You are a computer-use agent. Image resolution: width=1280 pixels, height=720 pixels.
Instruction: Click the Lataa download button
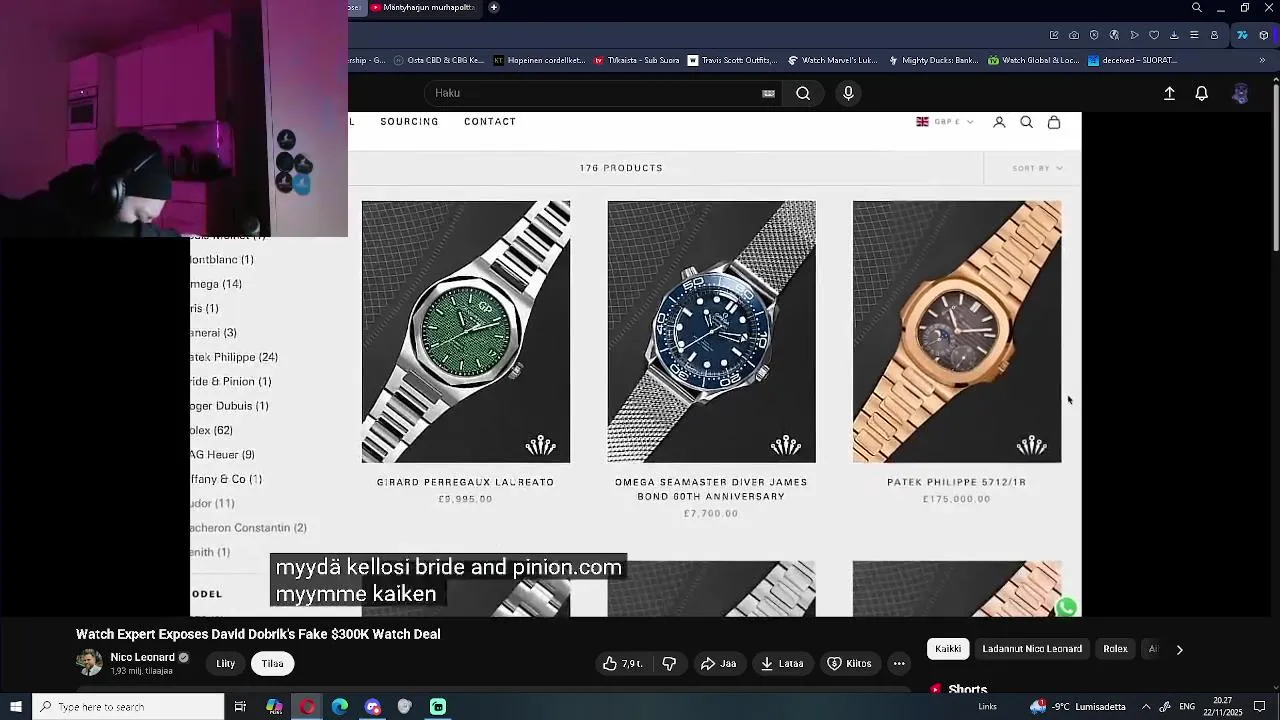coord(782,663)
